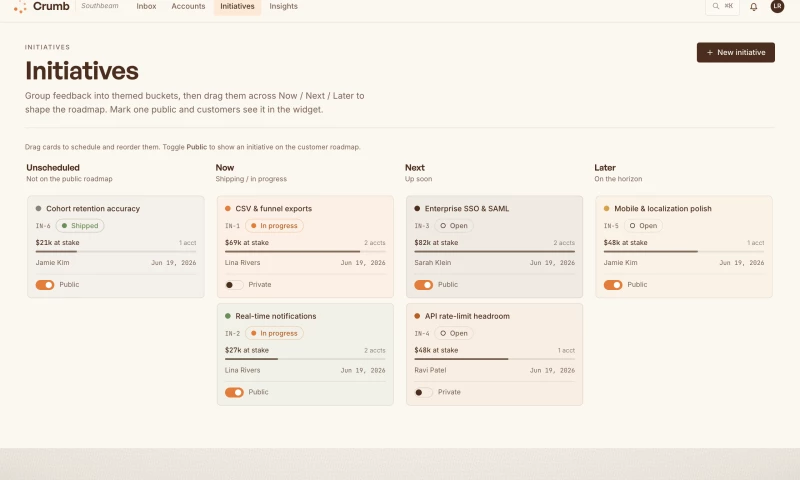Toggle Public on Real-time notifications

tap(234, 392)
